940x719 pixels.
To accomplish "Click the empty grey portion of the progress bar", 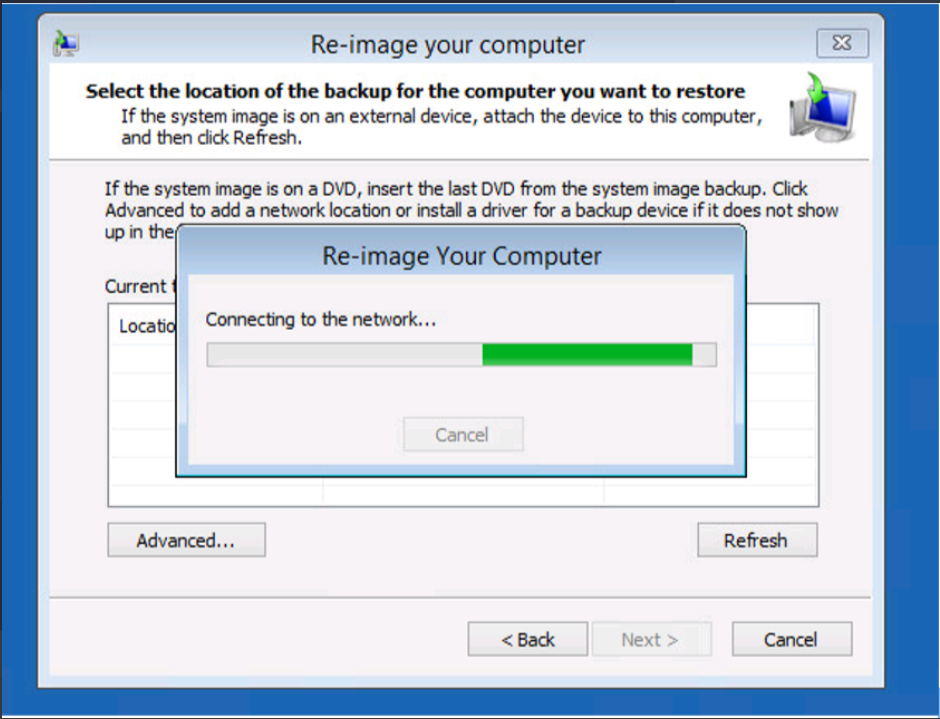I will pyautogui.click(x=345, y=354).
